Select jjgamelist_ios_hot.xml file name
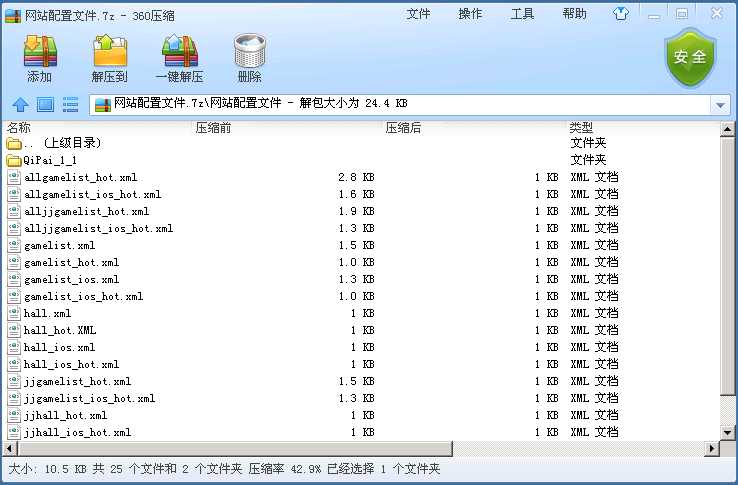This screenshot has height=485, width=738. tap(89, 398)
